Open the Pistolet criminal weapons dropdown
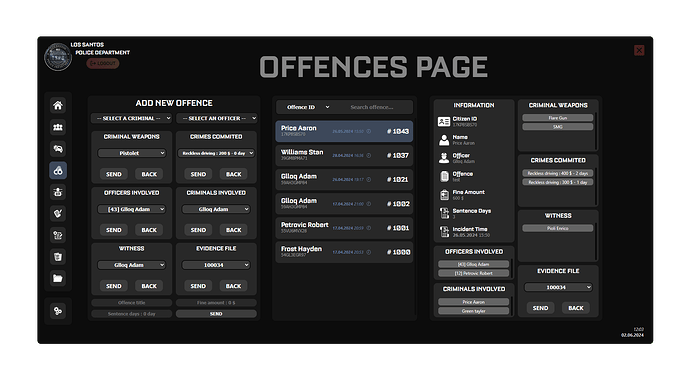 point(132,153)
